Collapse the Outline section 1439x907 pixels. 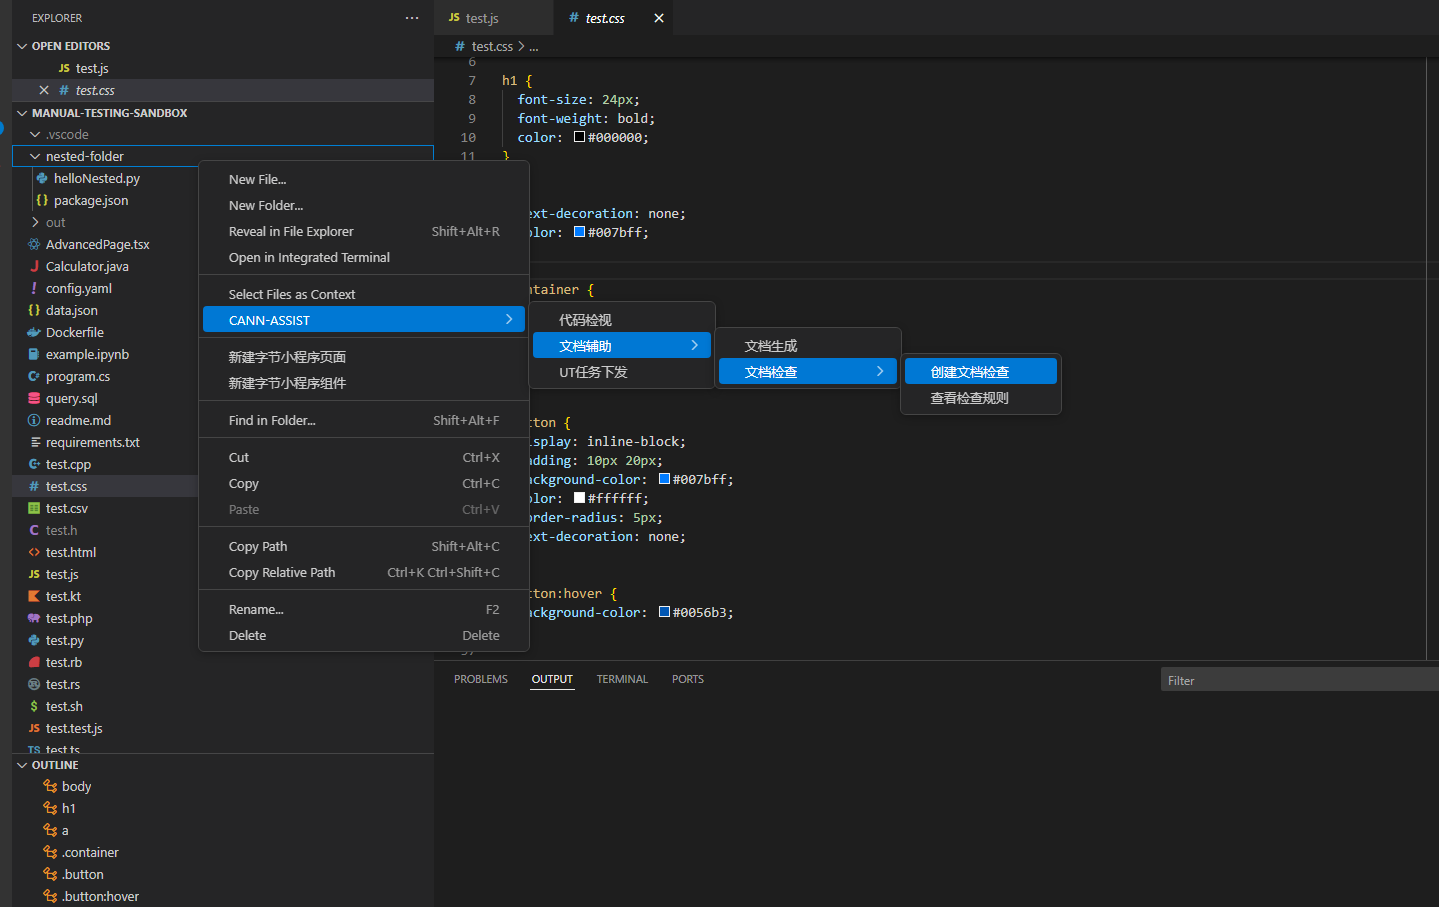(22, 765)
